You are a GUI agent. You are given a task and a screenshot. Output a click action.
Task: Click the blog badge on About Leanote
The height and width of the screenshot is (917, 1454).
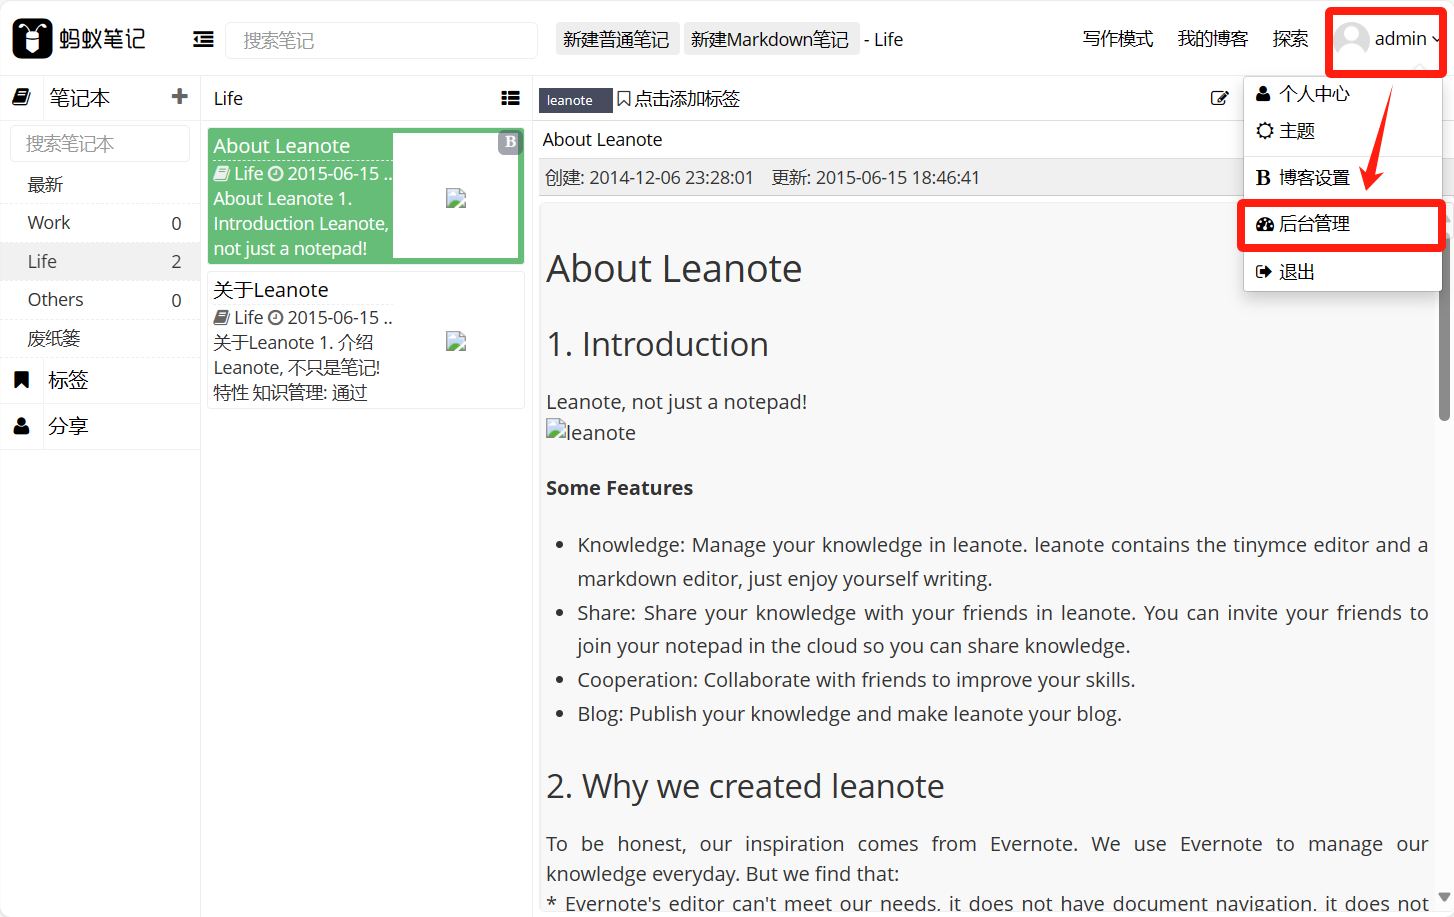coord(510,142)
